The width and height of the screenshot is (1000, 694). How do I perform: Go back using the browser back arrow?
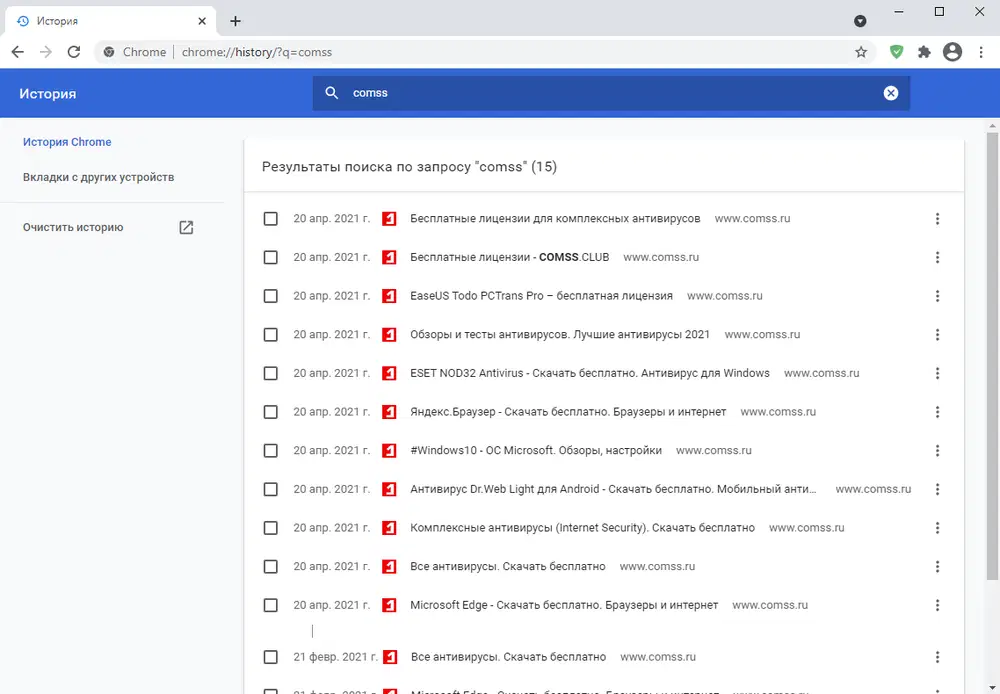click(x=18, y=52)
